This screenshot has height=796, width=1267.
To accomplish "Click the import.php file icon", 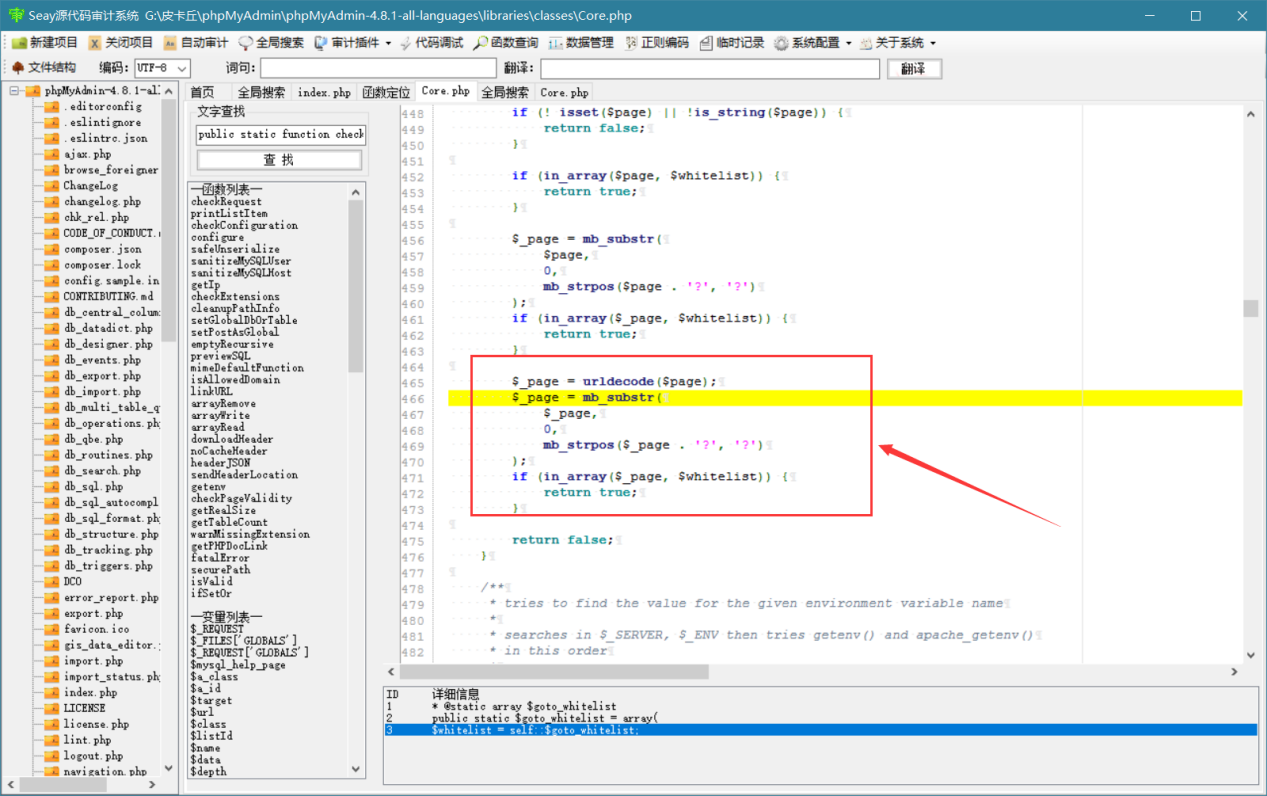I will tap(51, 661).
